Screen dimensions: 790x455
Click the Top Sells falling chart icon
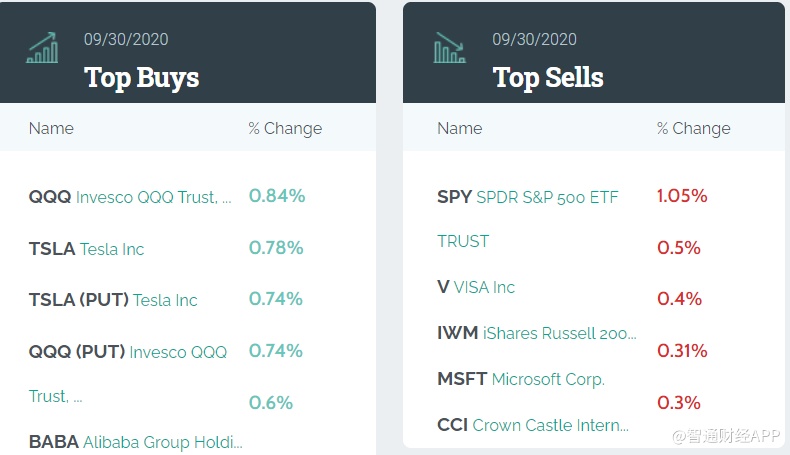click(x=450, y=47)
